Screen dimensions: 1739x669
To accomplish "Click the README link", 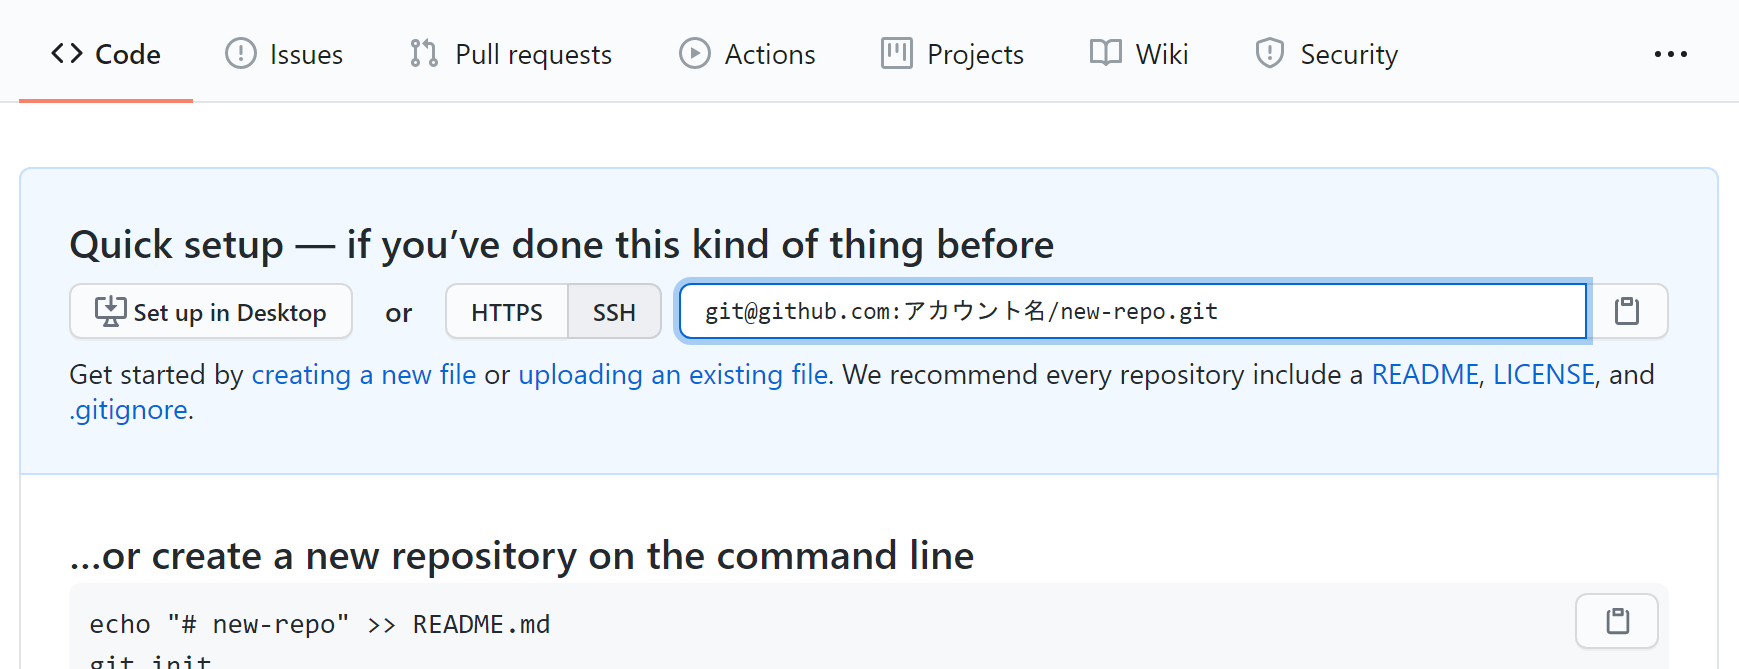I will (1424, 375).
